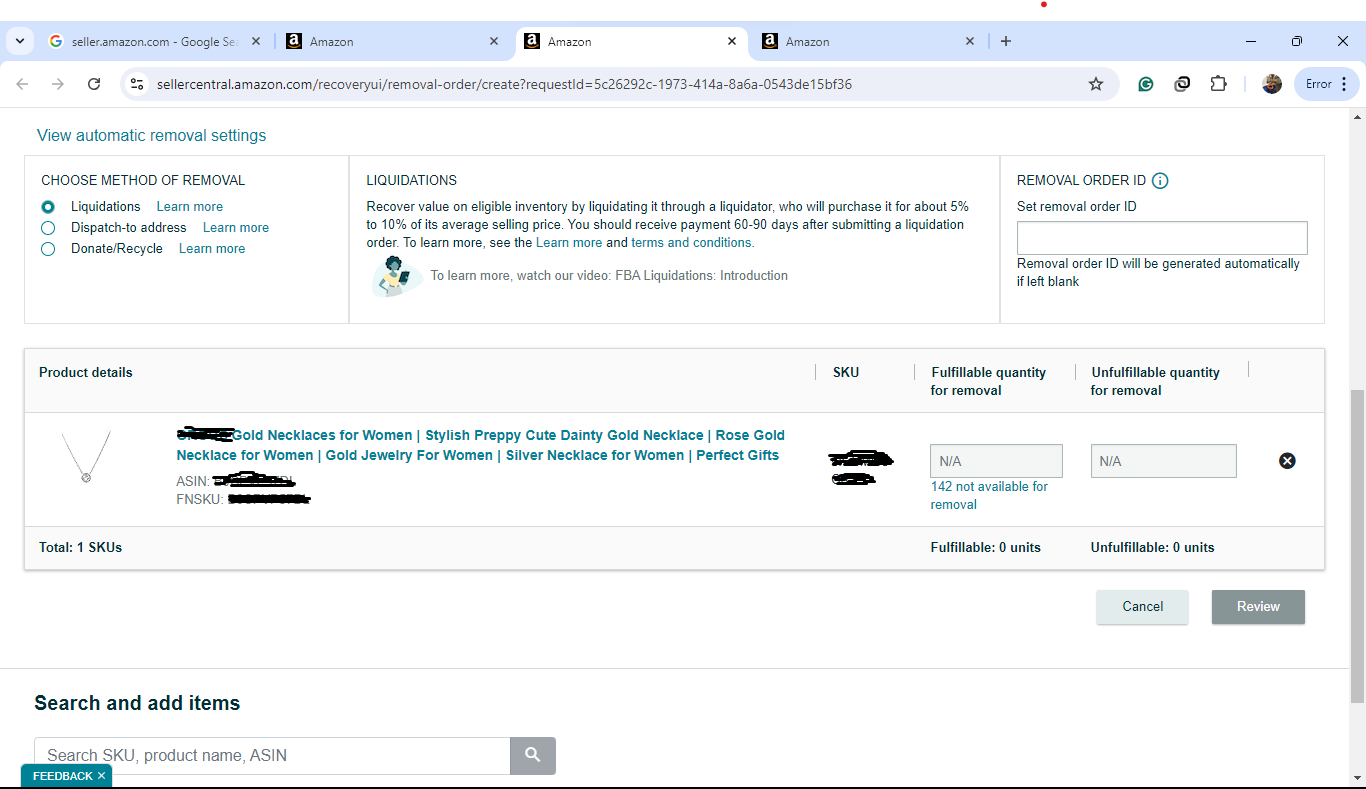Click the Unfulfillable: 0 units text
Screen dimensions: 1366x789
(x=1152, y=548)
